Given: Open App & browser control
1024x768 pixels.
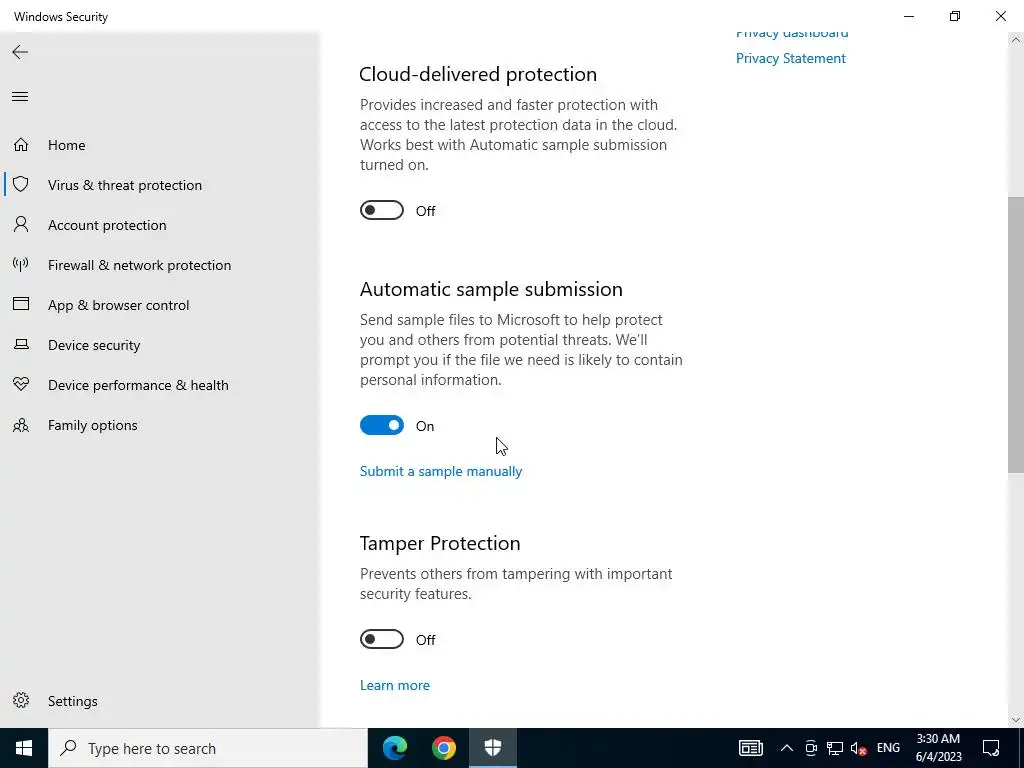Looking at the screenshot, I should pos(118,305).
